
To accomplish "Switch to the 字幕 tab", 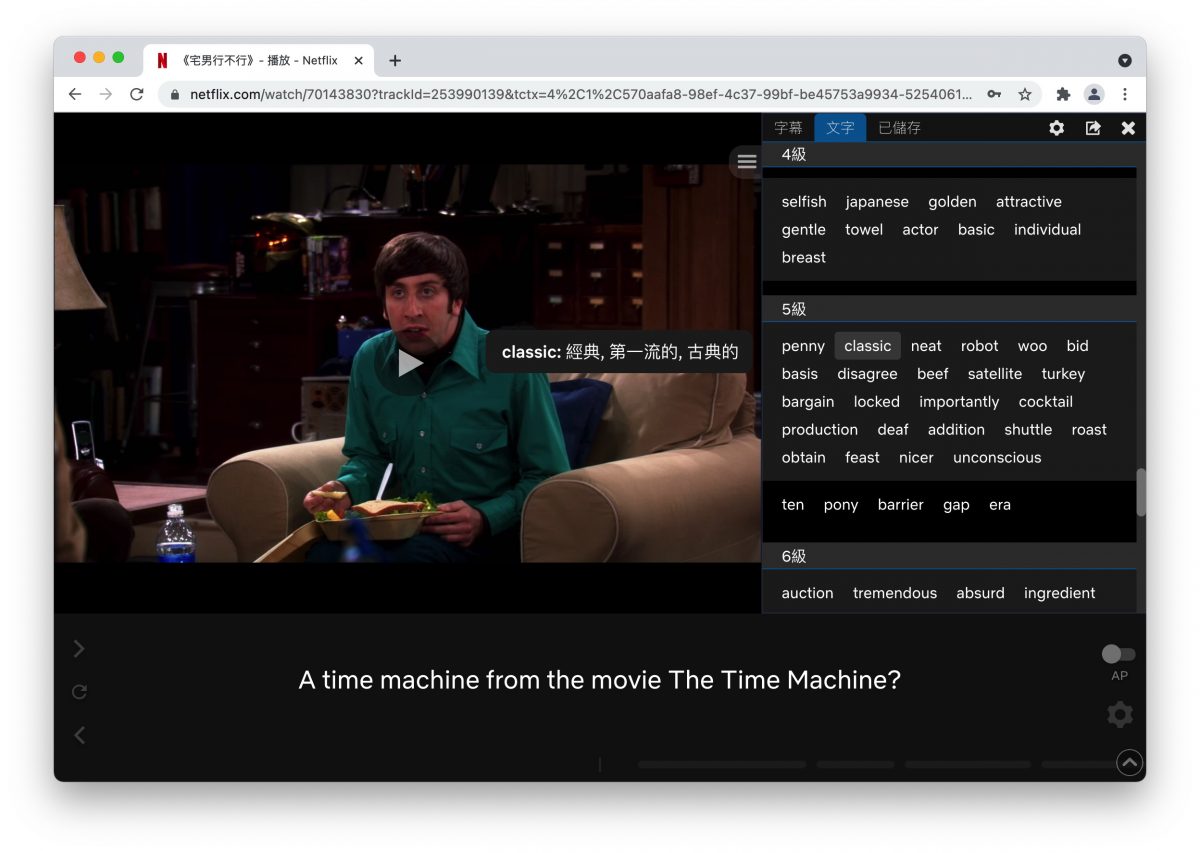I will click(788, 128).
